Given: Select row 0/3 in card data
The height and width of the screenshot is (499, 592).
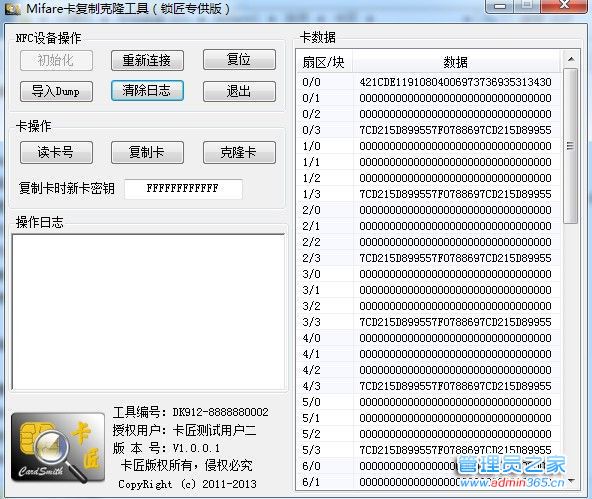Looking at the screenshot, I should tap(428, 130).
